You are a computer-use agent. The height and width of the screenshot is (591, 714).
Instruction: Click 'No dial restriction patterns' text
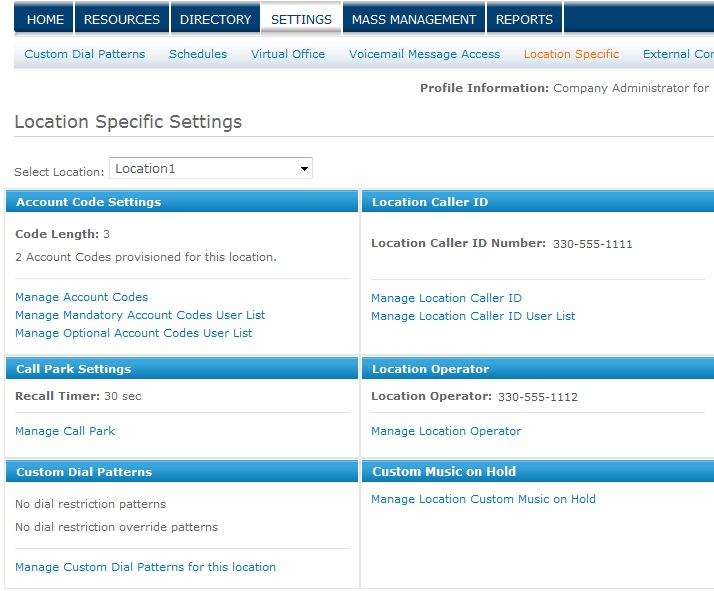click(x=91, y=504)
